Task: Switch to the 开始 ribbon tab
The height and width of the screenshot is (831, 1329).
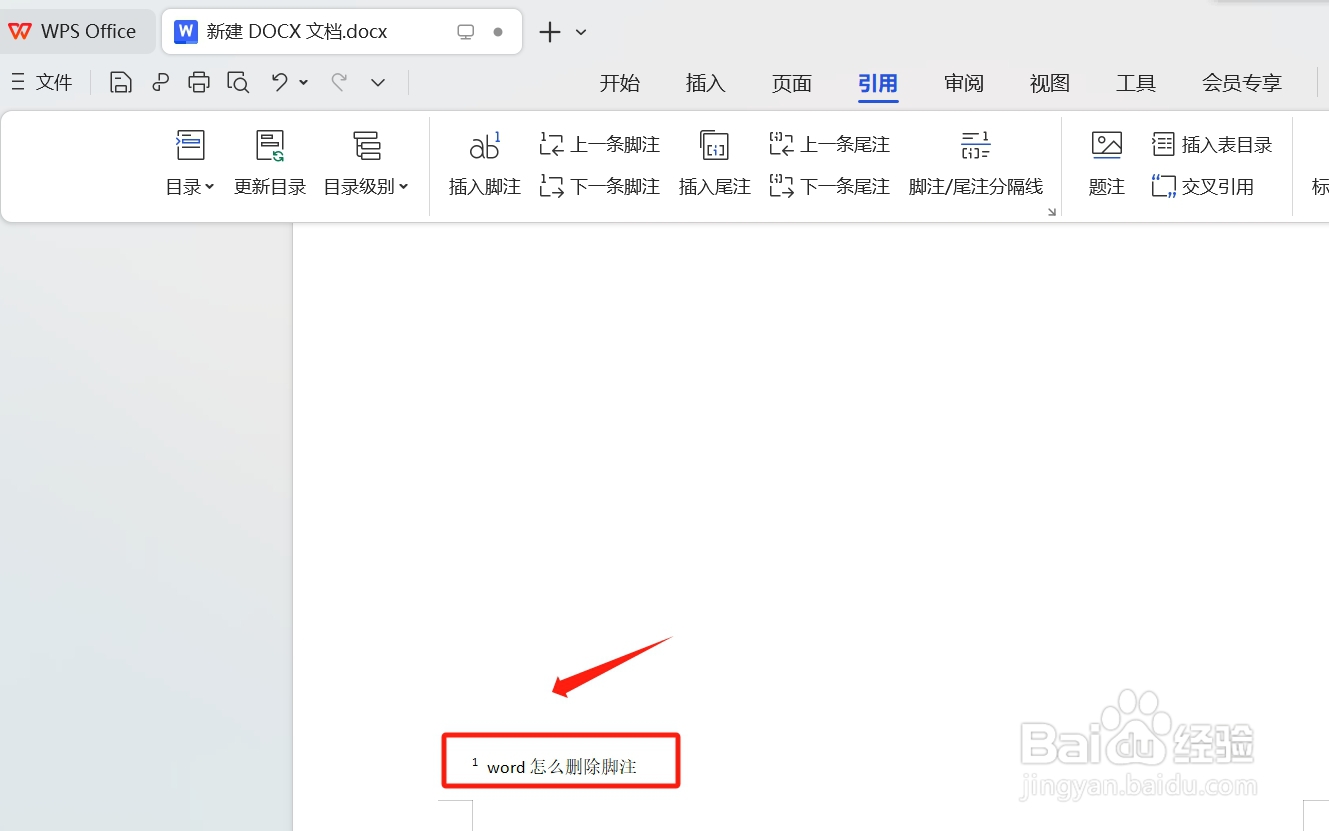Action: [x=620, y=83]
